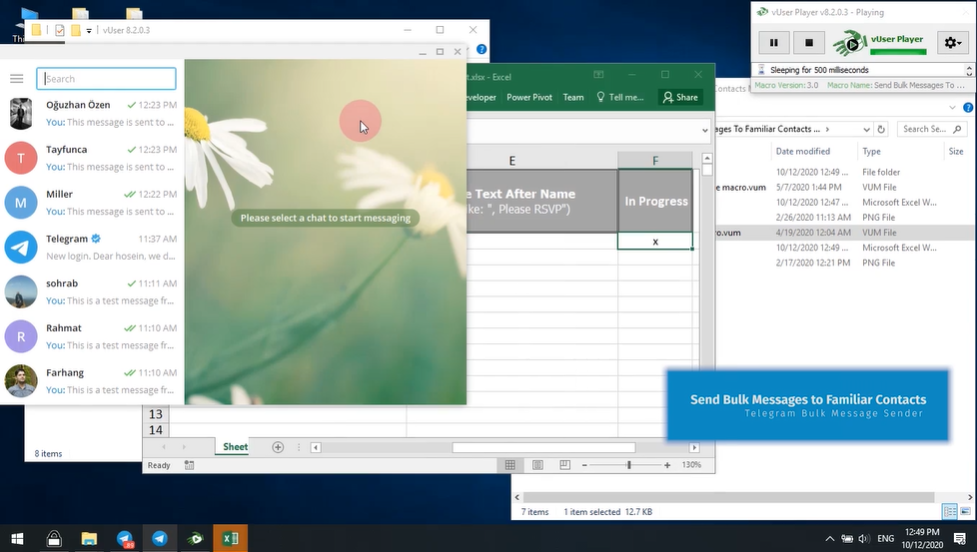Click the Telegram Search field

pyautogui.click(x=106, y=79)
